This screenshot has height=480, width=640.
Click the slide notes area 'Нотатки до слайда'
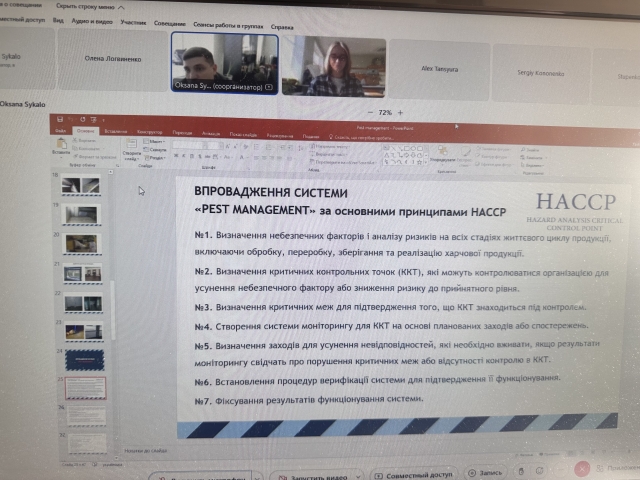[146, 451]
